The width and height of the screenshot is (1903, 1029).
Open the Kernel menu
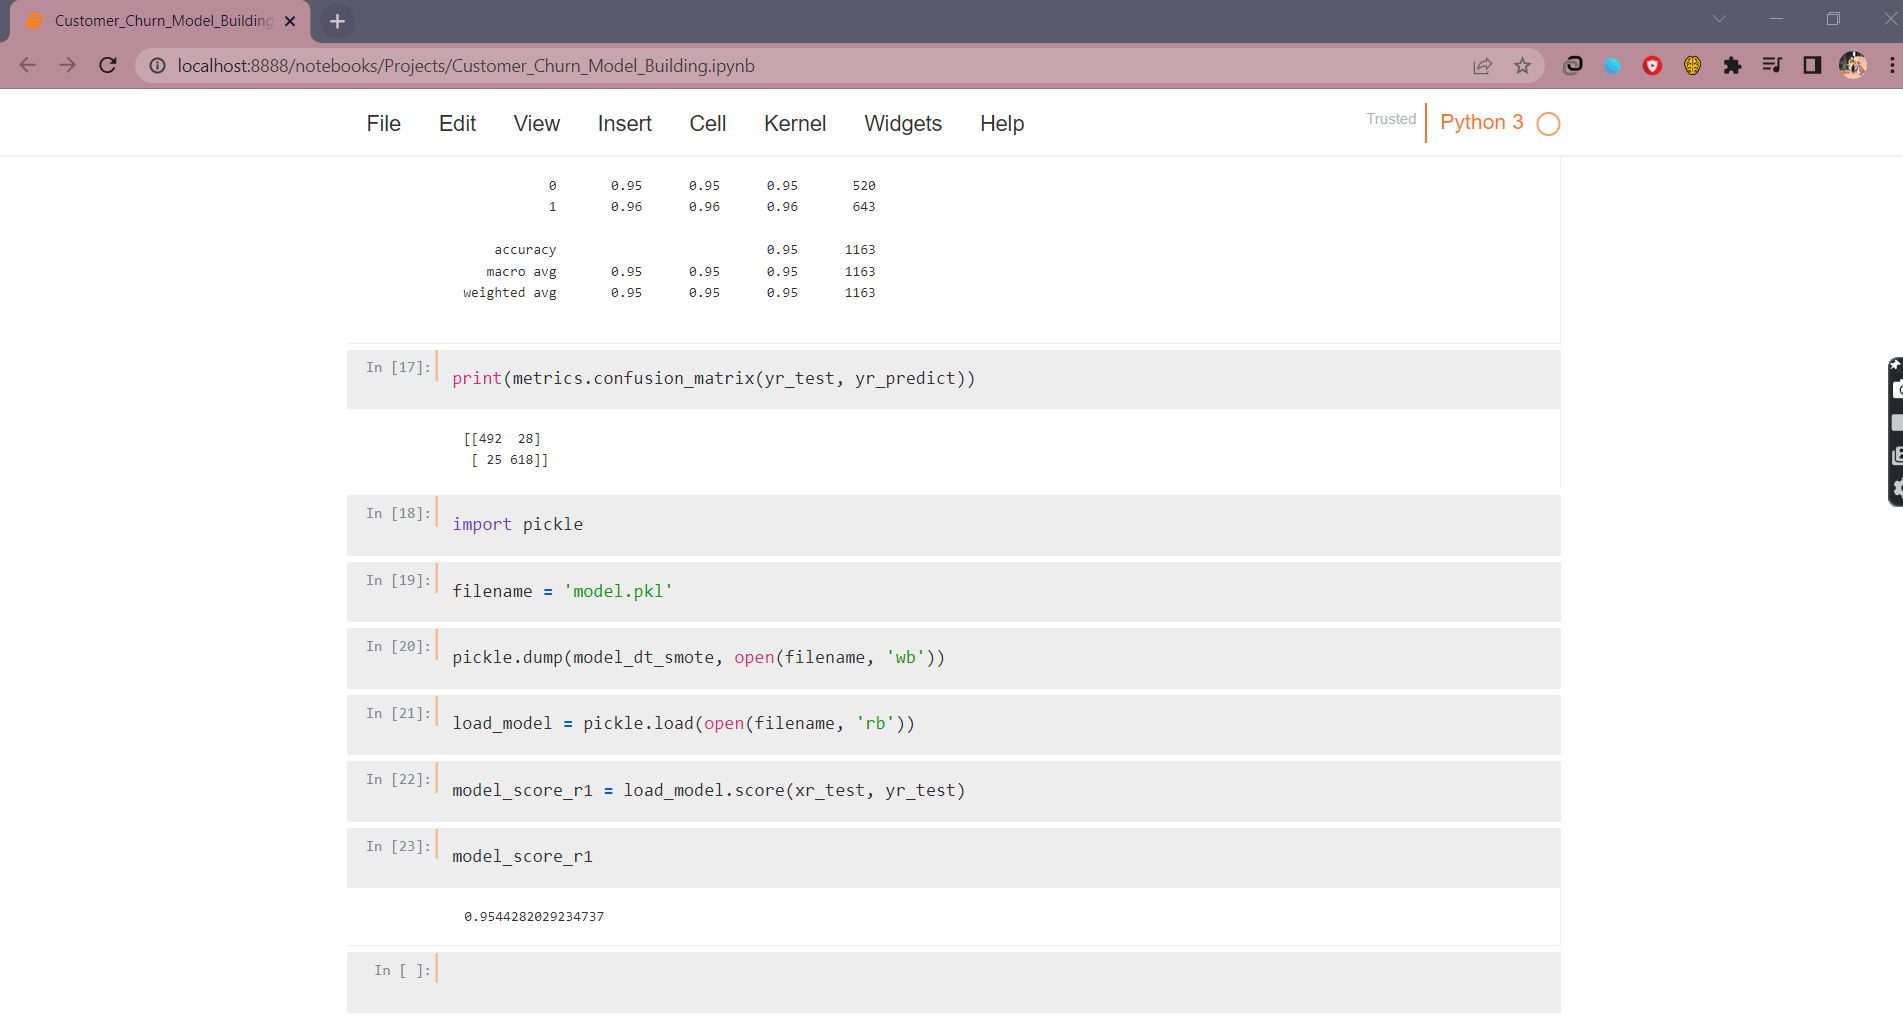795,123
